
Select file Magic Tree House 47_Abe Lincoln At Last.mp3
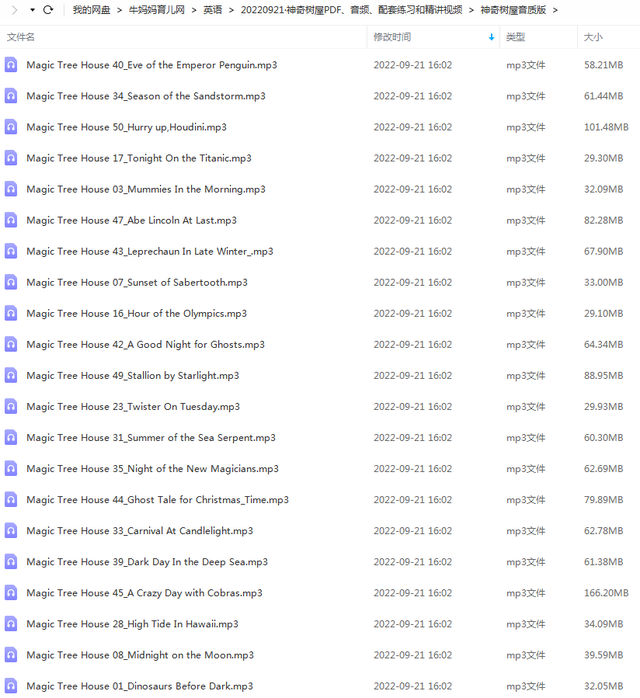coord(132,220)
